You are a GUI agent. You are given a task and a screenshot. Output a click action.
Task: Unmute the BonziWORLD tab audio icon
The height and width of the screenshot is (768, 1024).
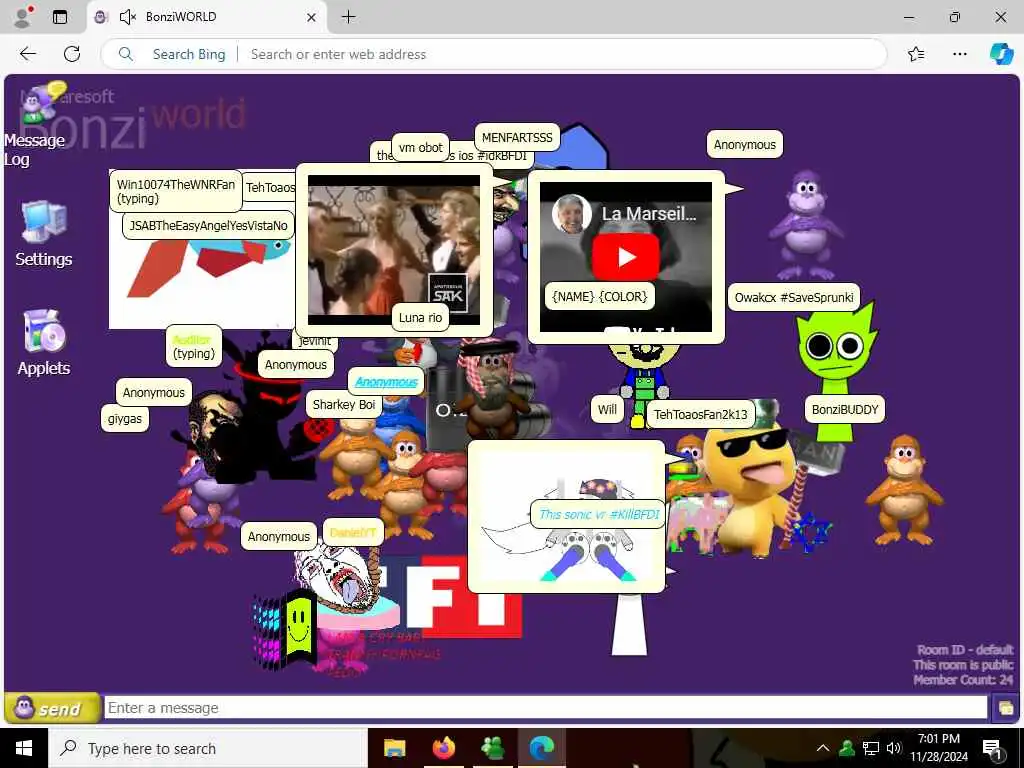pyautogui.click(x=127, y=17)
